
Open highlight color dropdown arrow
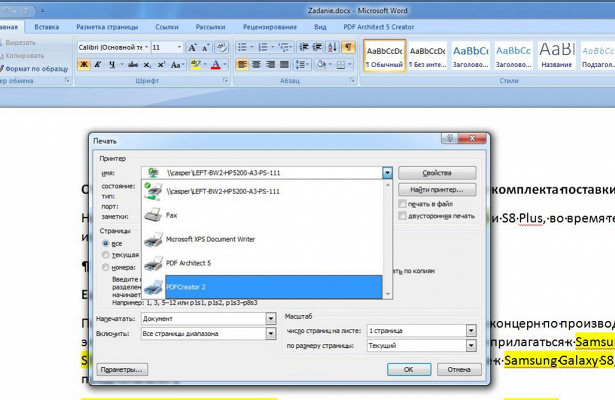(x=205, y=64)
